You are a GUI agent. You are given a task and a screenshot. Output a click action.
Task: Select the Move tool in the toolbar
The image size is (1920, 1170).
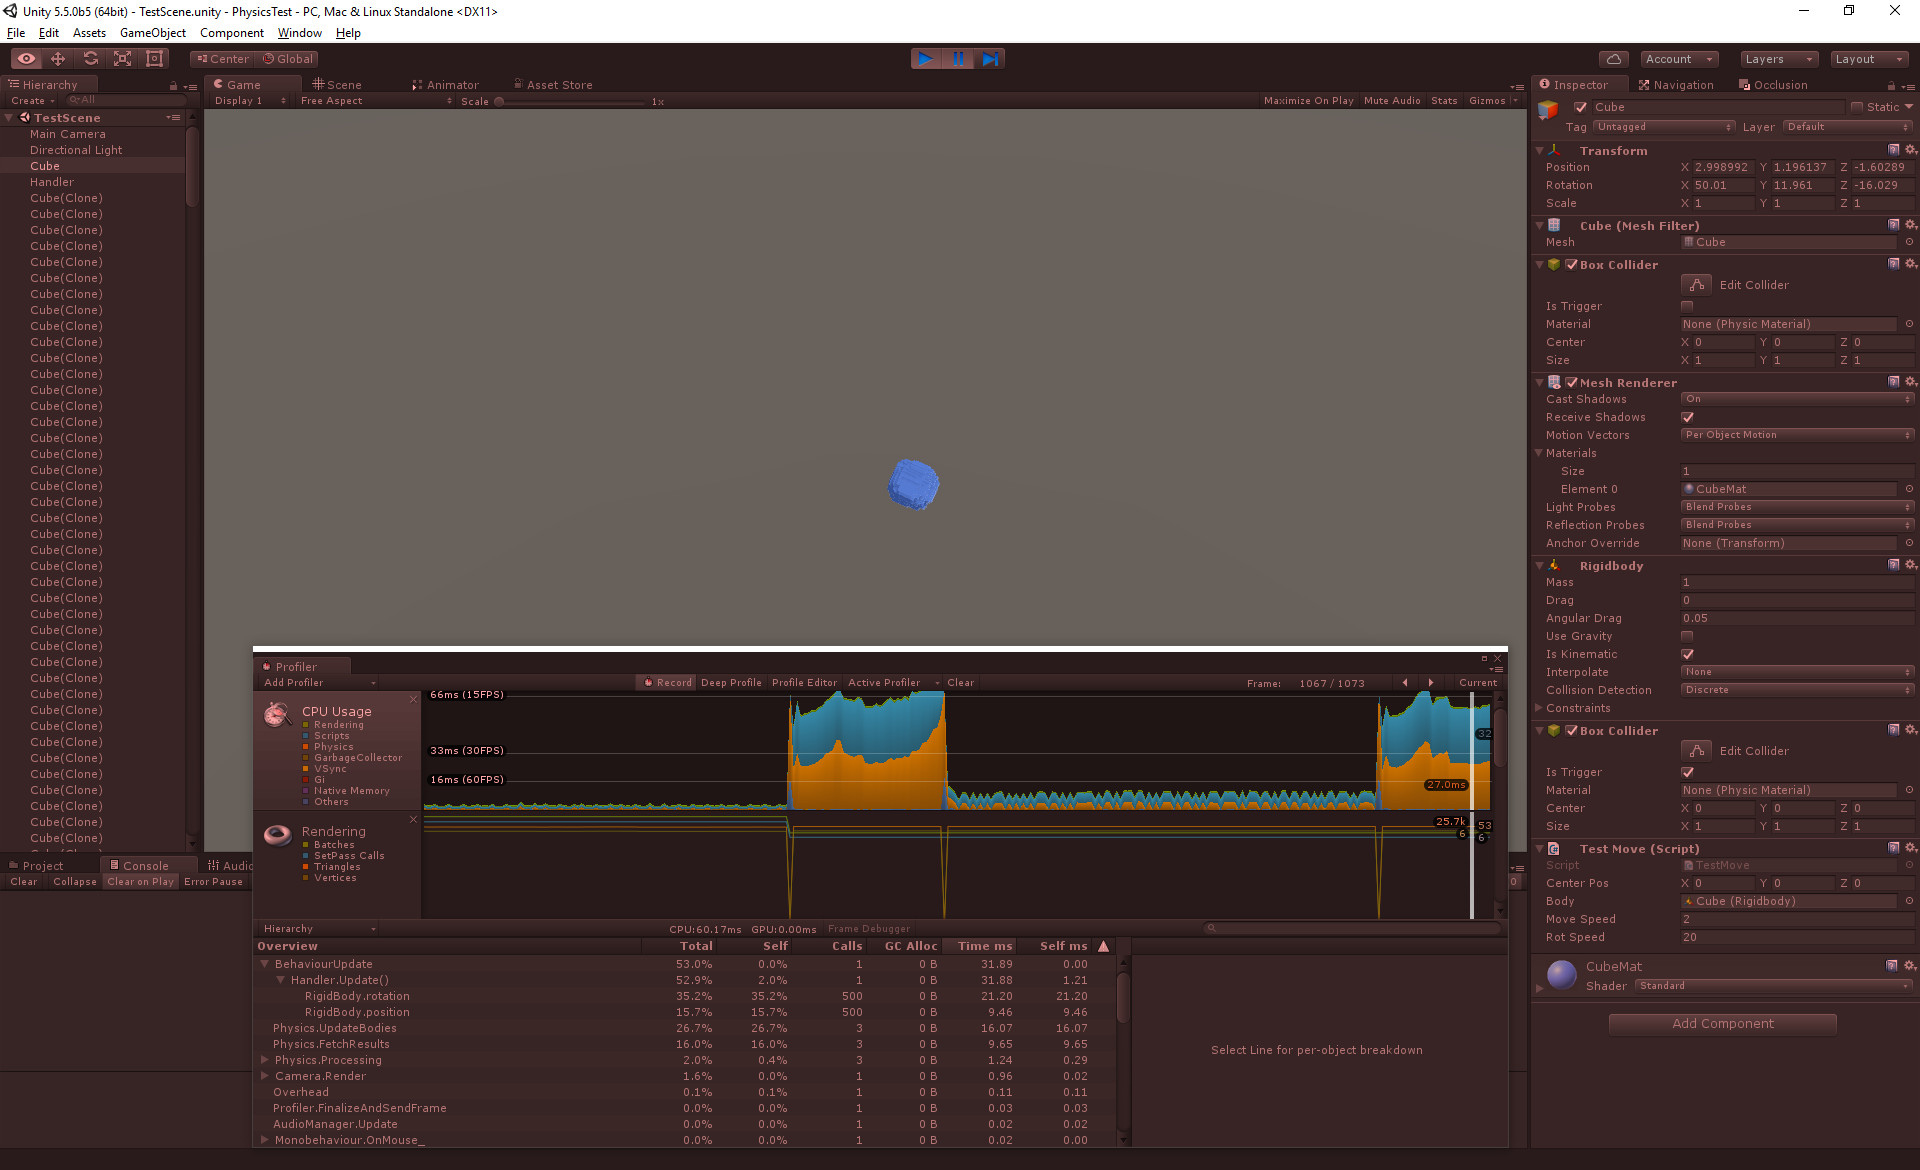58,58
